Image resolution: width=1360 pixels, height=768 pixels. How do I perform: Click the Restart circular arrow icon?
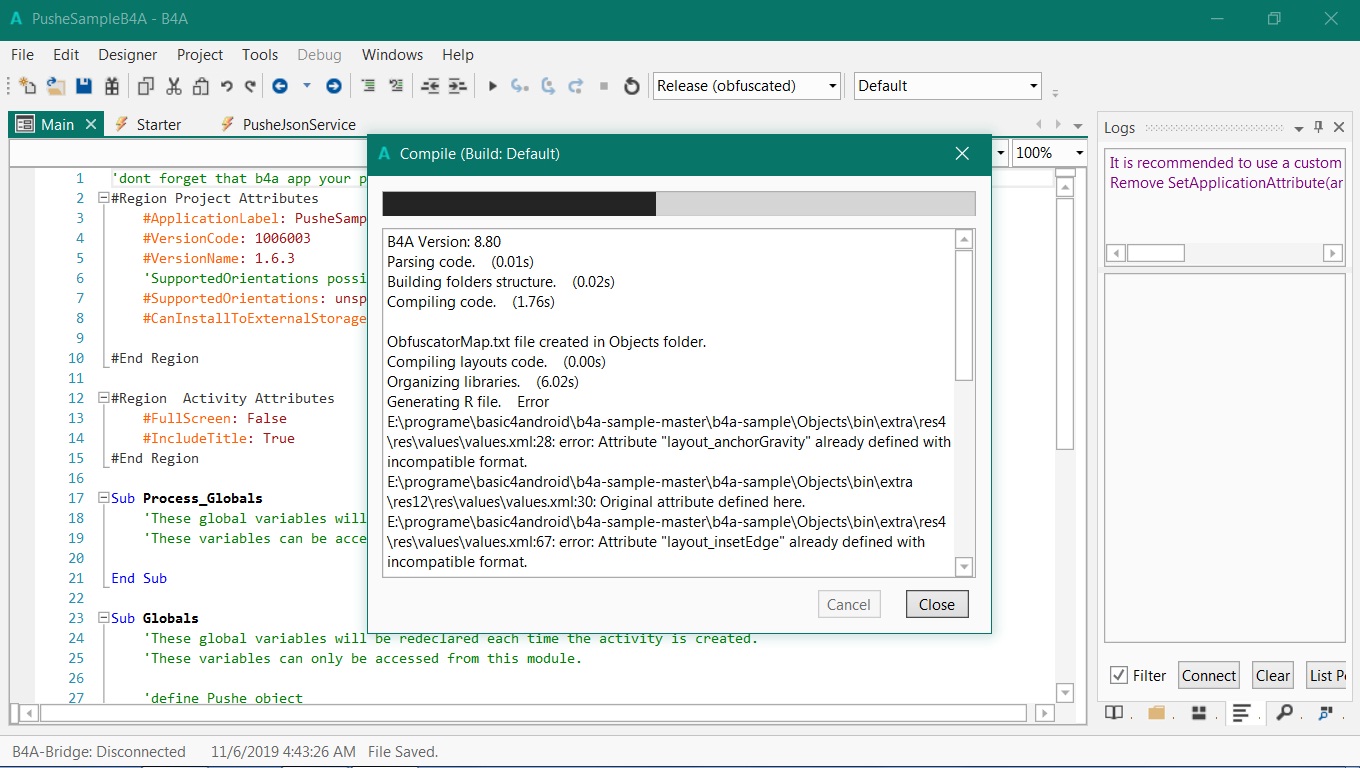(x=631, y=86)
